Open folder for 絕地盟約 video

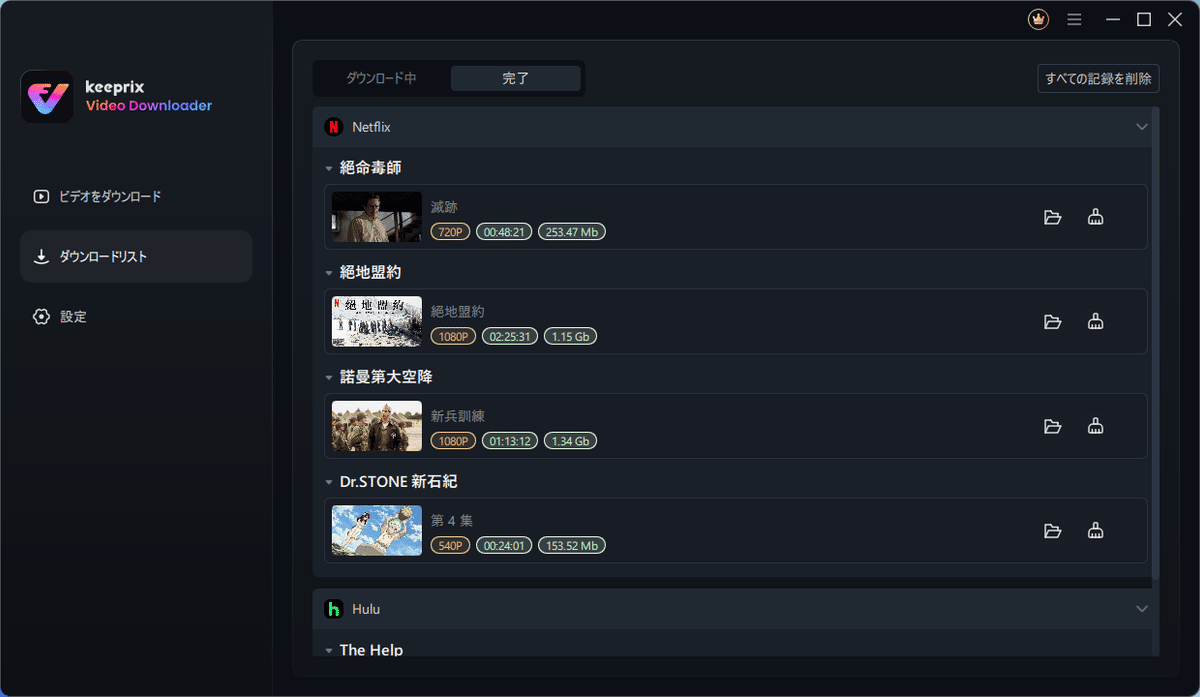tap(1052, 322)
